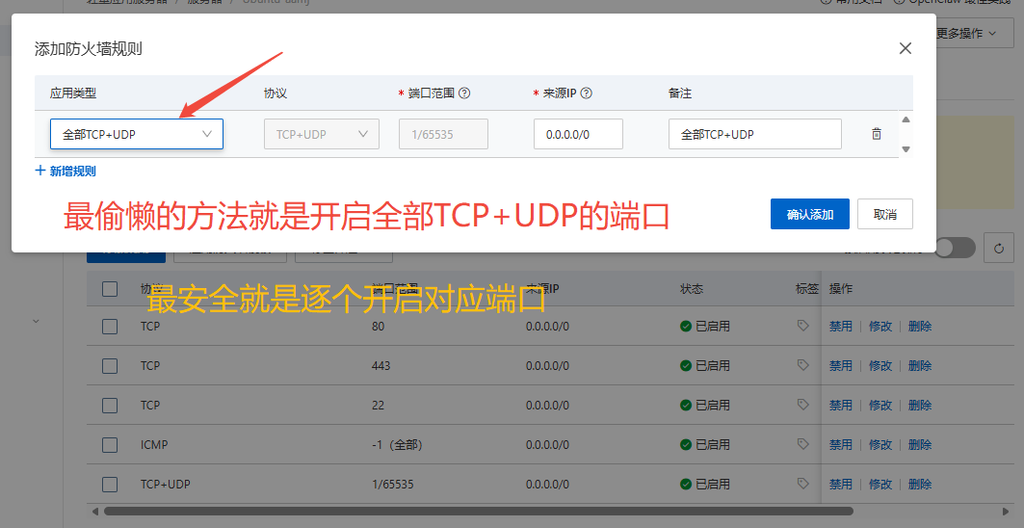This screenshot has height=528, width=1024.
Task: Click the plus icon for 新增规则
Action: [x=40, y=171]
